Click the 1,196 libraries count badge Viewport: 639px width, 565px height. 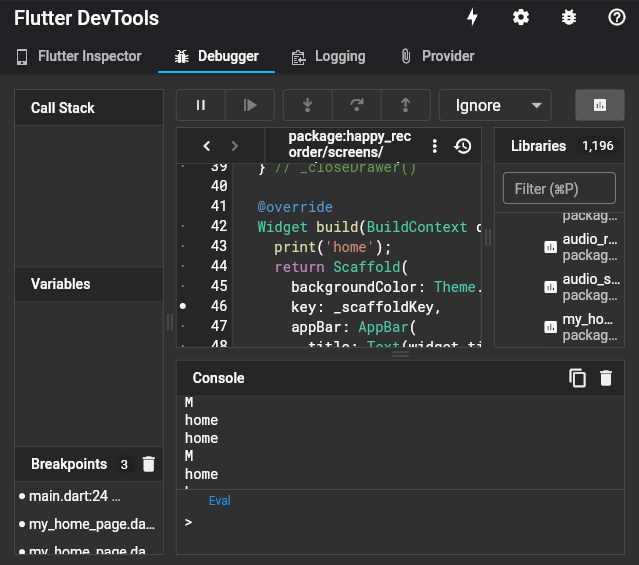pos(597,146)
